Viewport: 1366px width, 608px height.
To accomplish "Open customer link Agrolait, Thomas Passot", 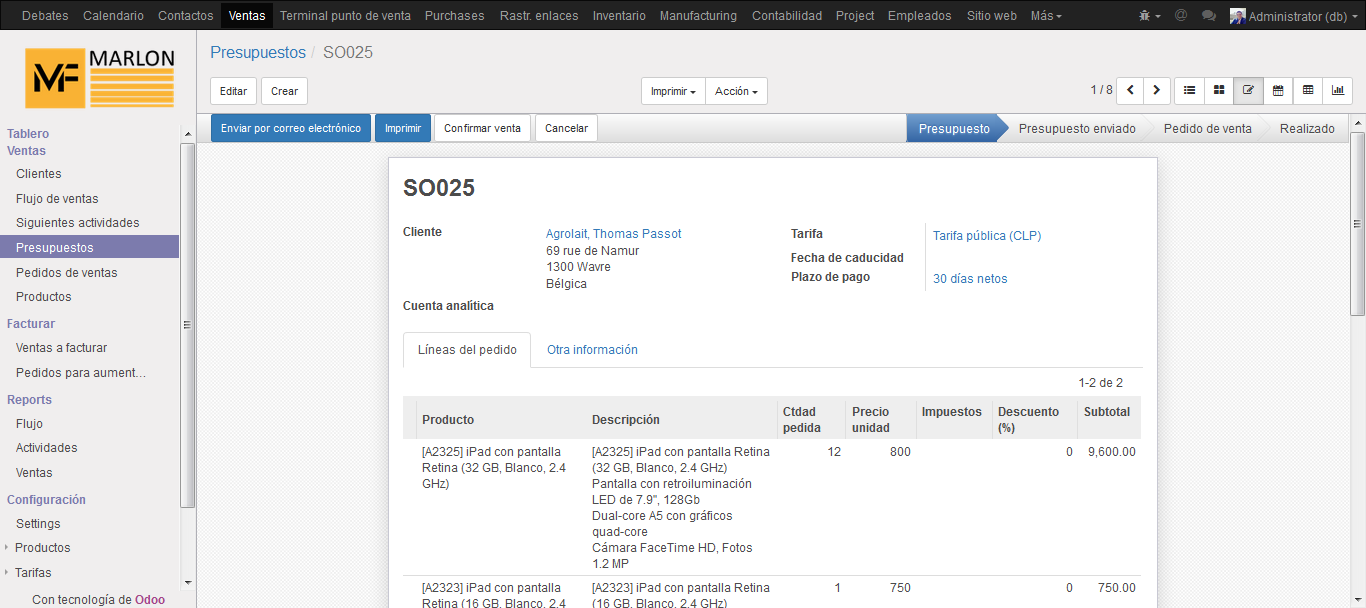I will pos(613,234).
